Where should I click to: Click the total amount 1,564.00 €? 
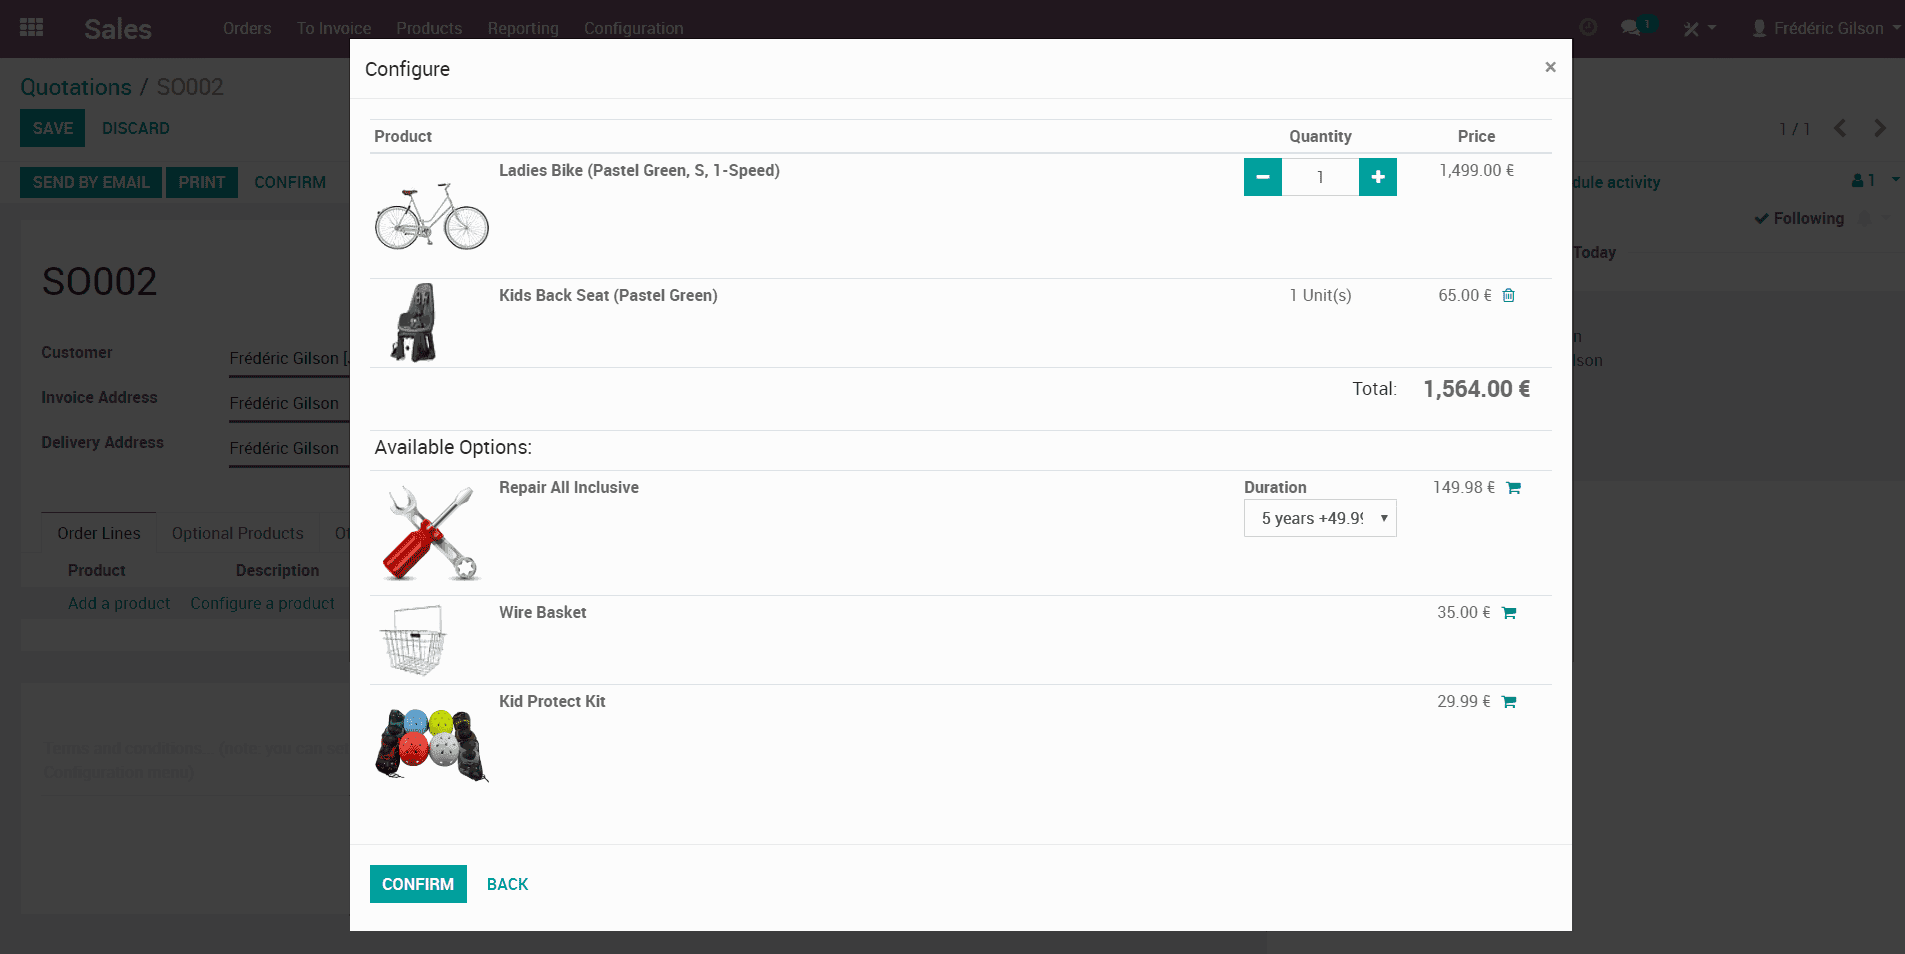1477,389
